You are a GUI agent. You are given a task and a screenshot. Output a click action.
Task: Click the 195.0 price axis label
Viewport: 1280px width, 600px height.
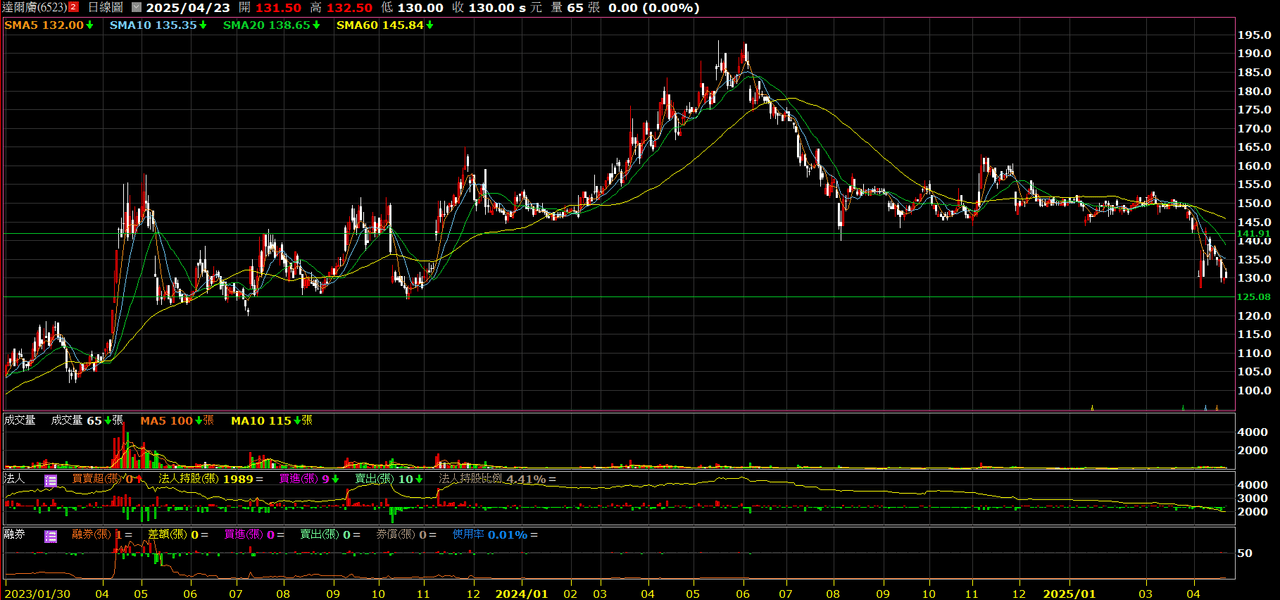(1253, 35)
